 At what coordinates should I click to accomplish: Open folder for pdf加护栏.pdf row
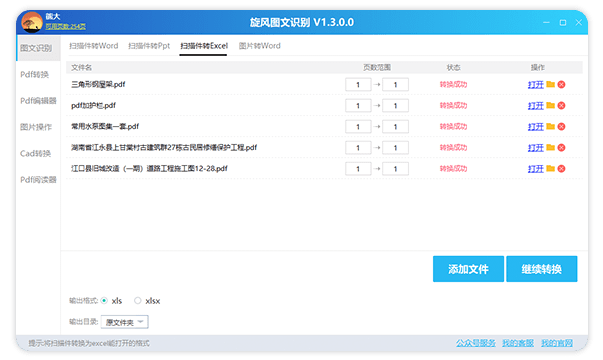click(x=550, y=105)
